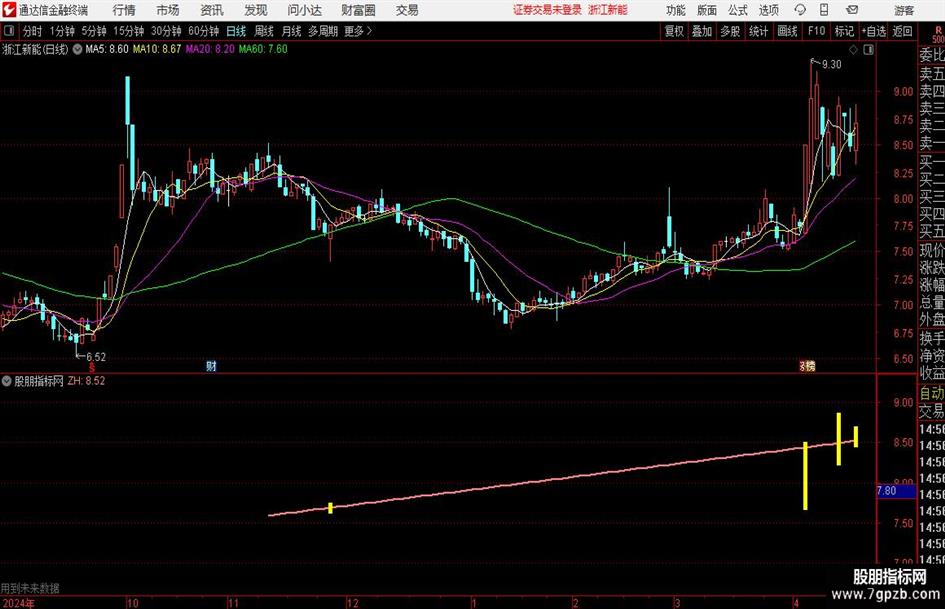Switch to 1分钟 period
Image resolution: width=945 pixels, height=609 pixels.
[62, 31]
